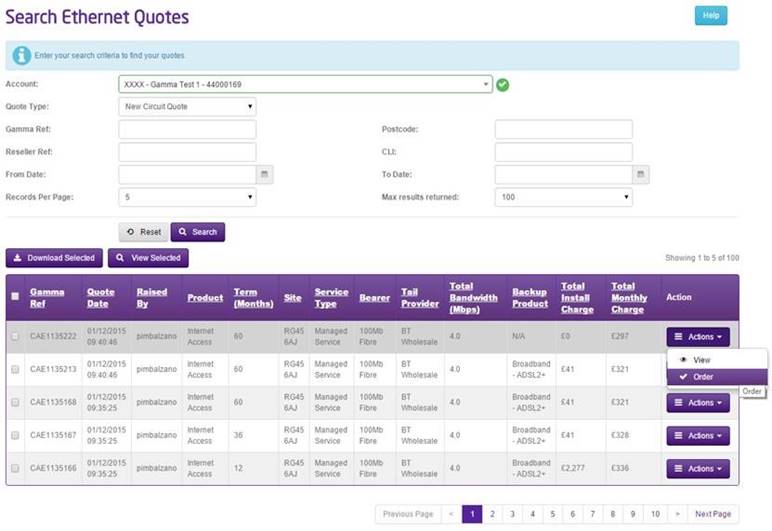The width and height of the screenshot is (772, 531).
Task: Go to page 10 of results
Action: (x=655, y=514)
